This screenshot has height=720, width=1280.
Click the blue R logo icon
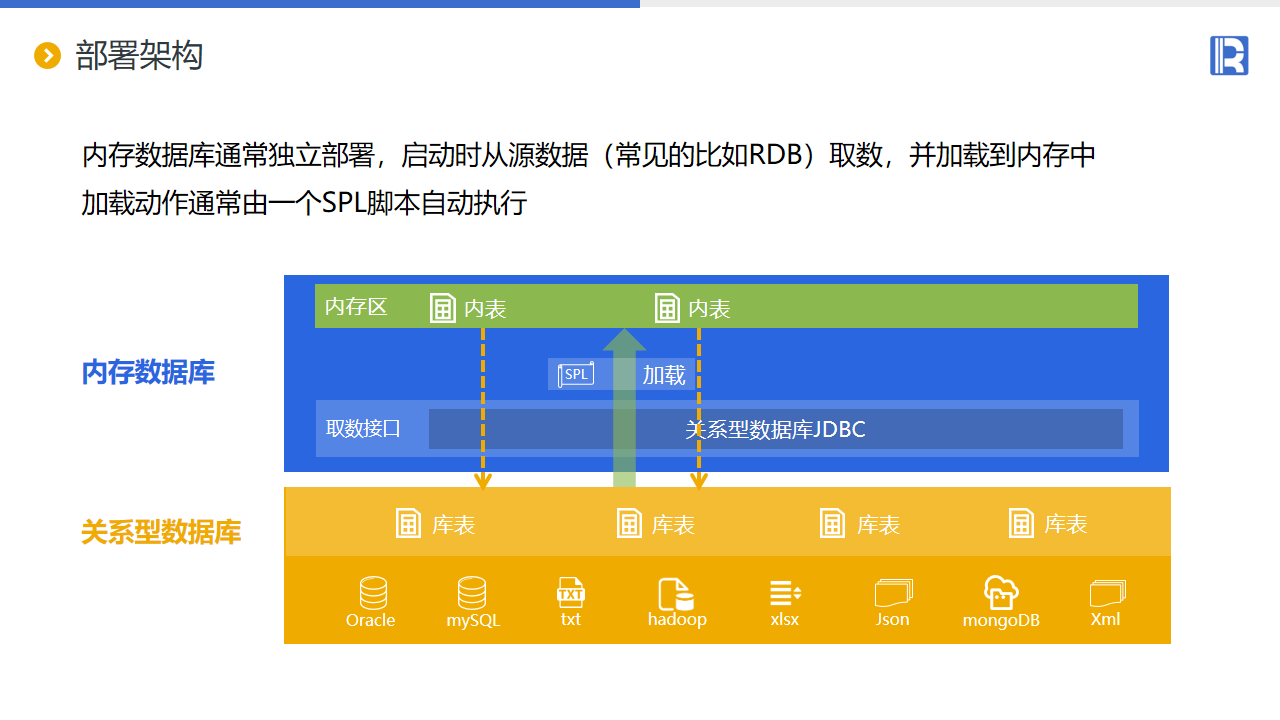point(1229,55)
